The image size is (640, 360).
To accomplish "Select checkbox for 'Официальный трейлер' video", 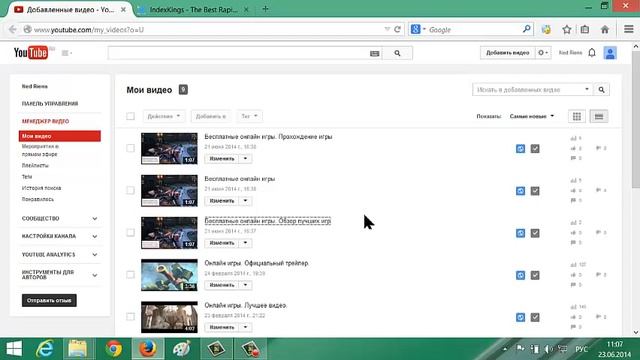I will pos(130,274).
